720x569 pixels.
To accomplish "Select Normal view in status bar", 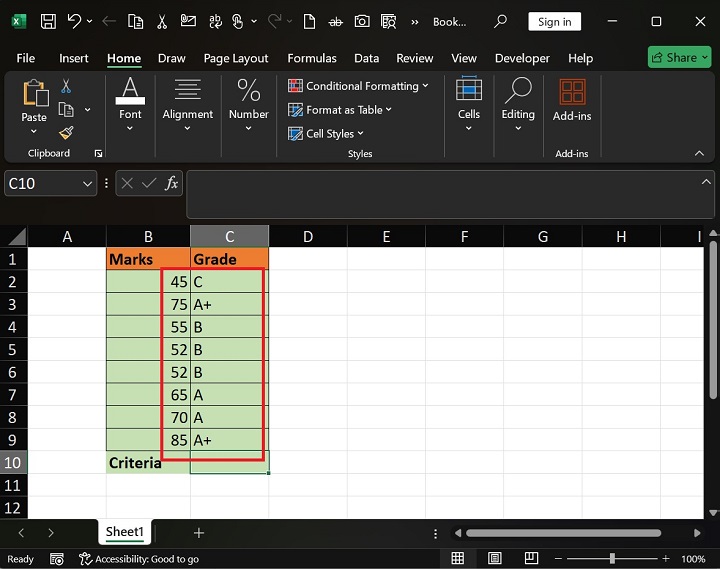I will tap(457, 559).
